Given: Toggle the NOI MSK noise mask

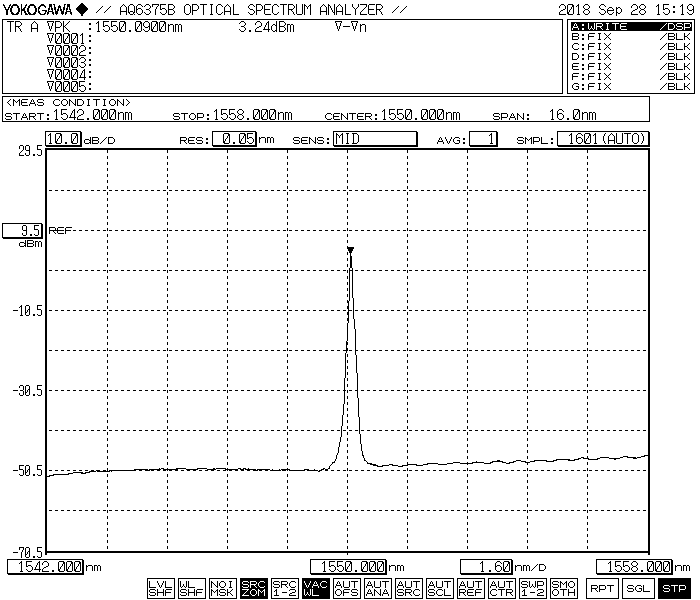Looking at the screenshot, I should point(222,588).
